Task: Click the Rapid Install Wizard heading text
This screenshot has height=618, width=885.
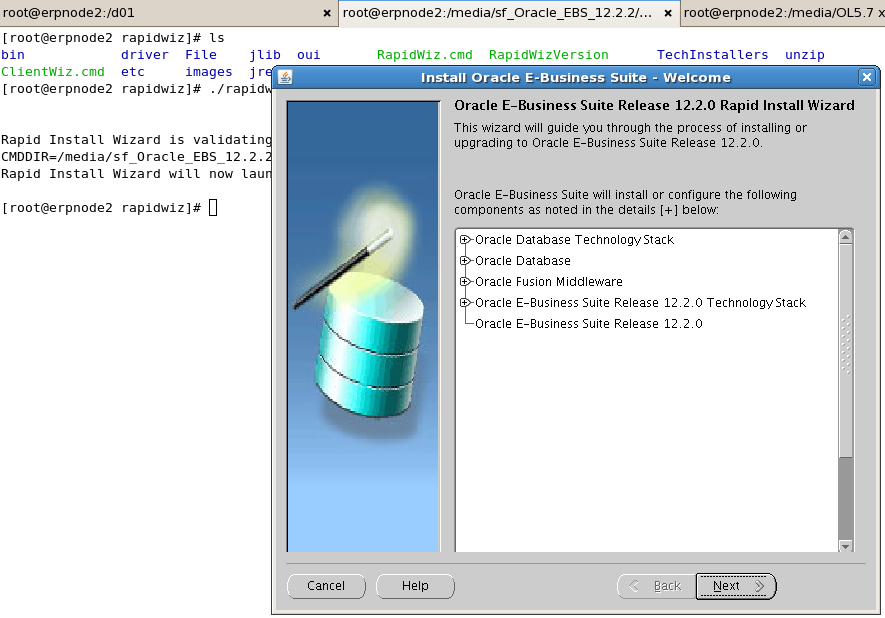Action: (x=654, y=106)
